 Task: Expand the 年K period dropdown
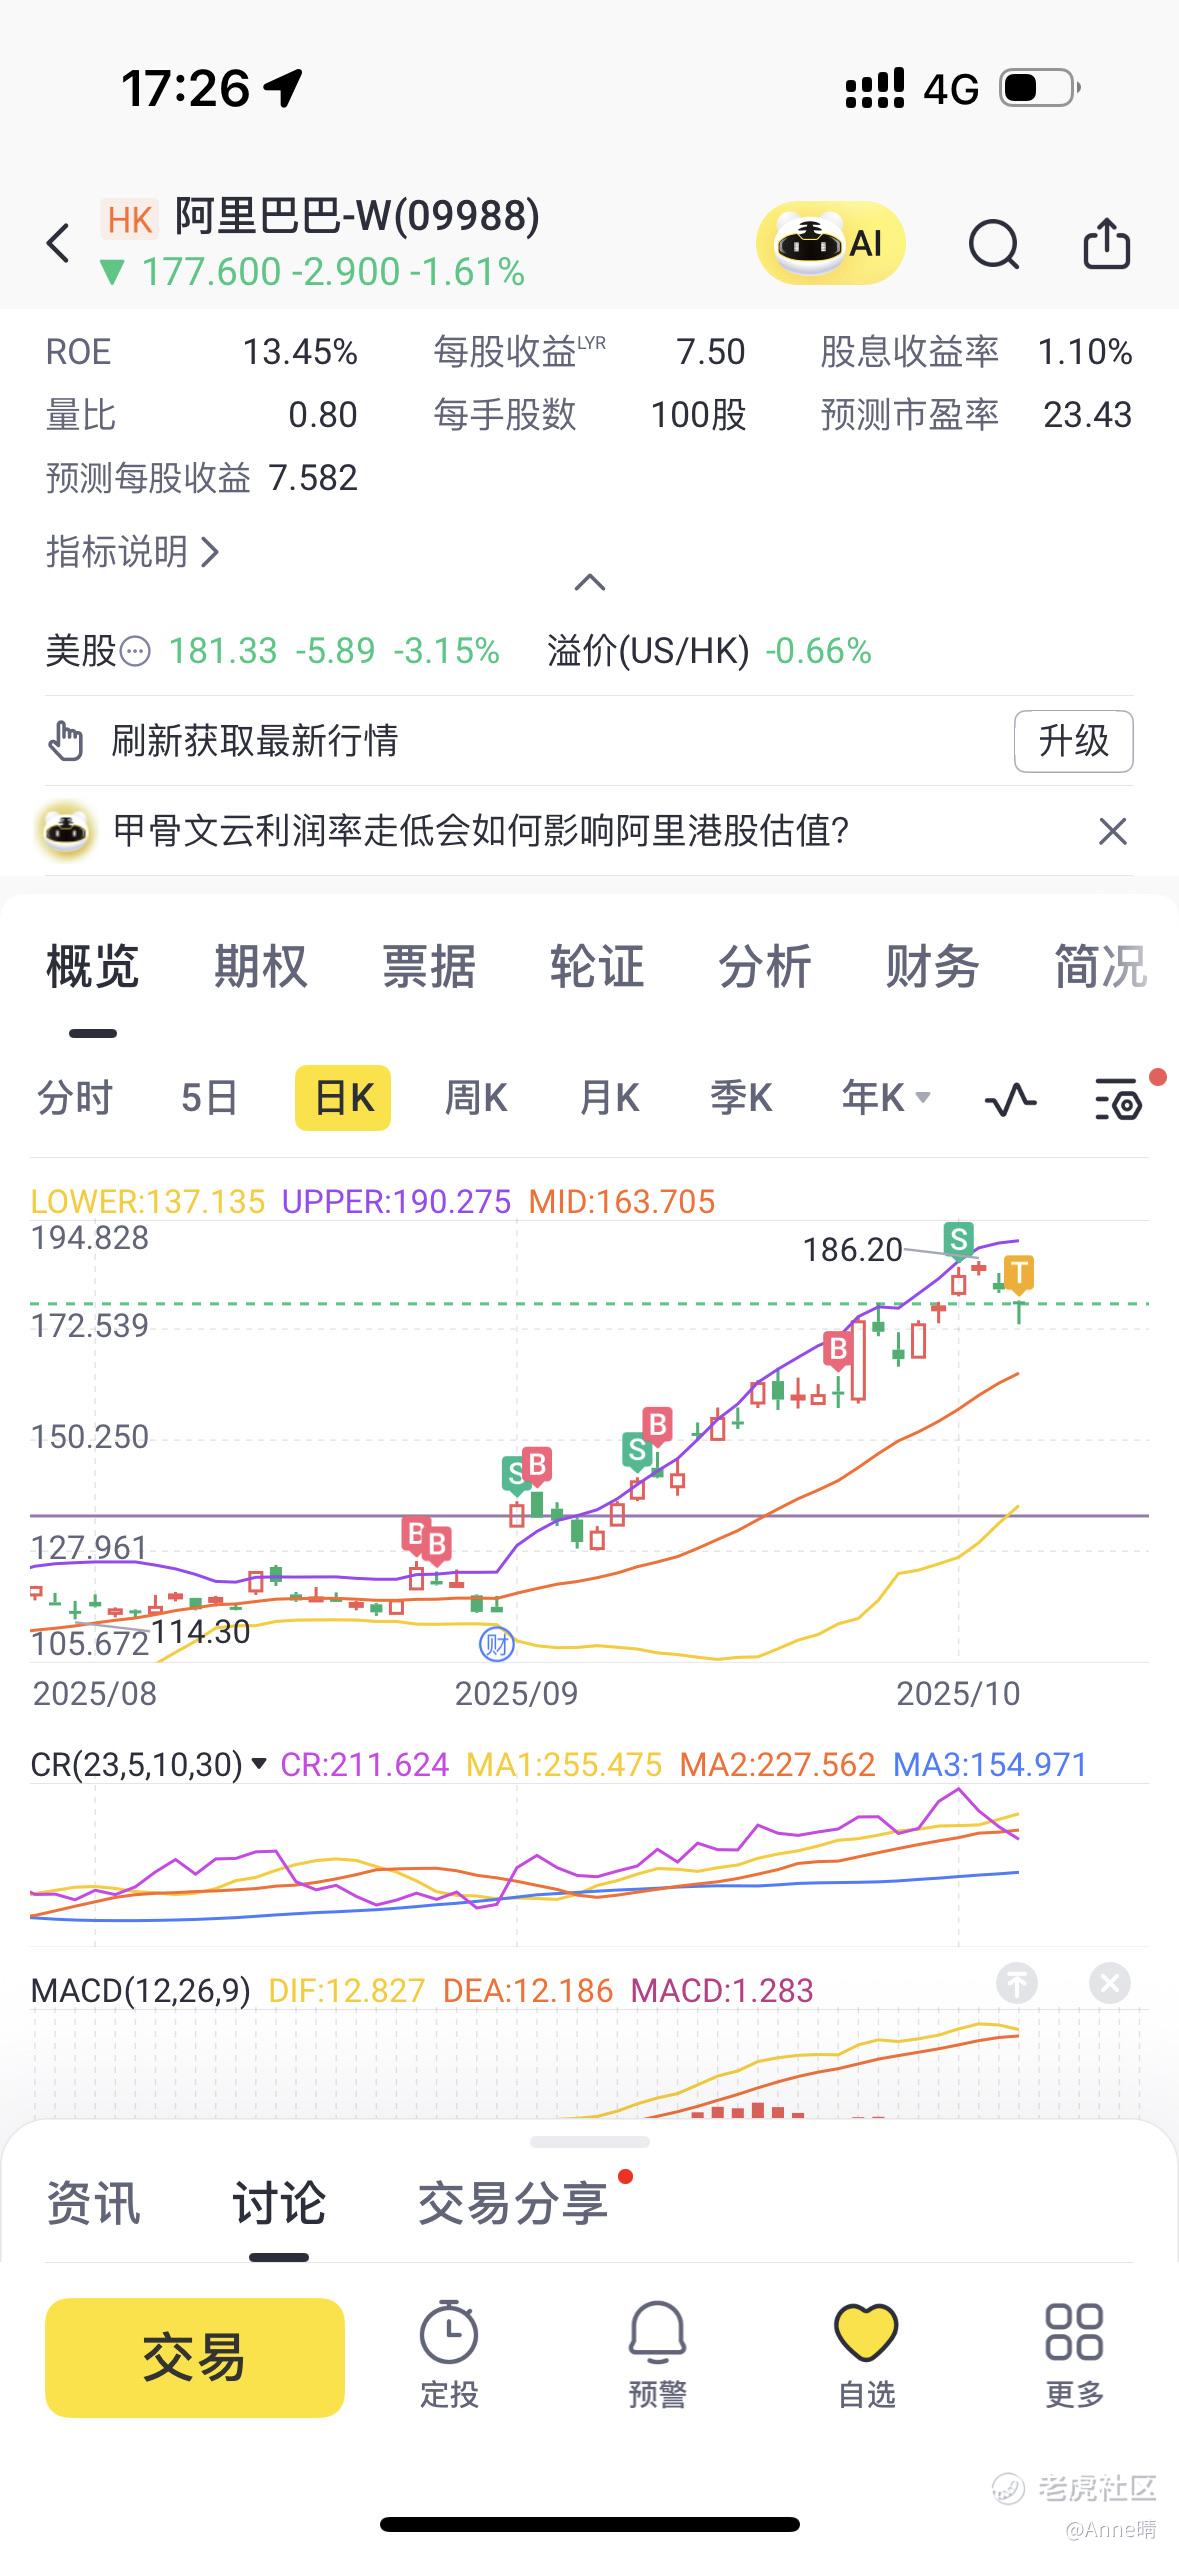click(886, 1098)
